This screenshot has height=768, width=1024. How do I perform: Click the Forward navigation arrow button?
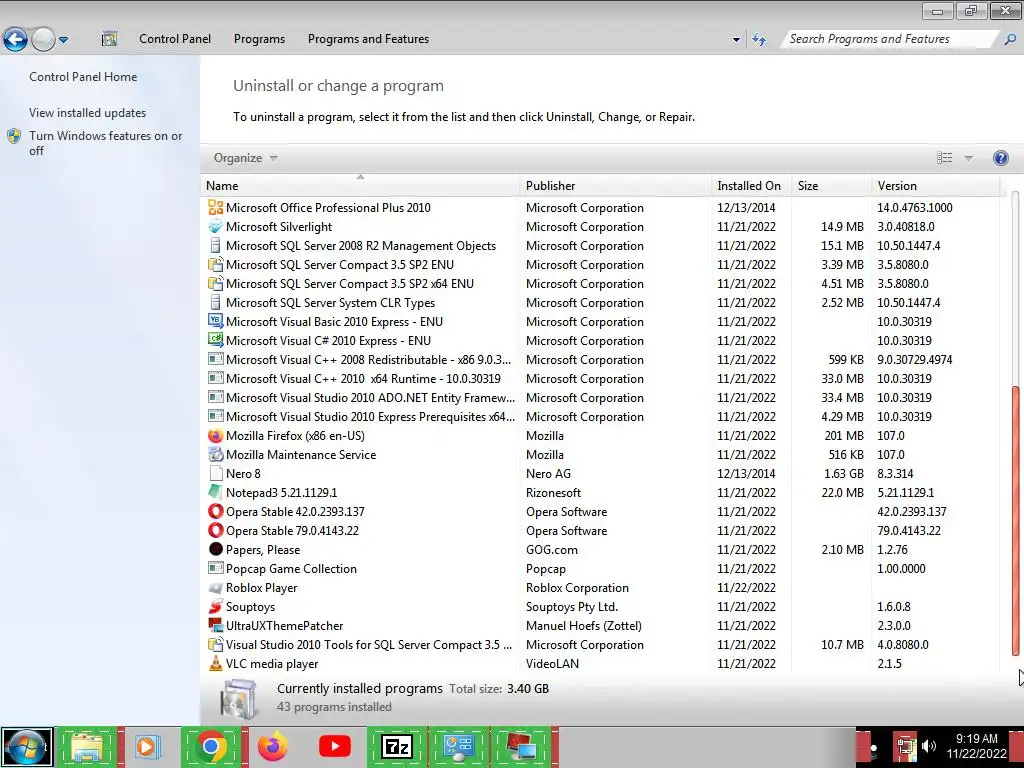(x=43, y=39)
